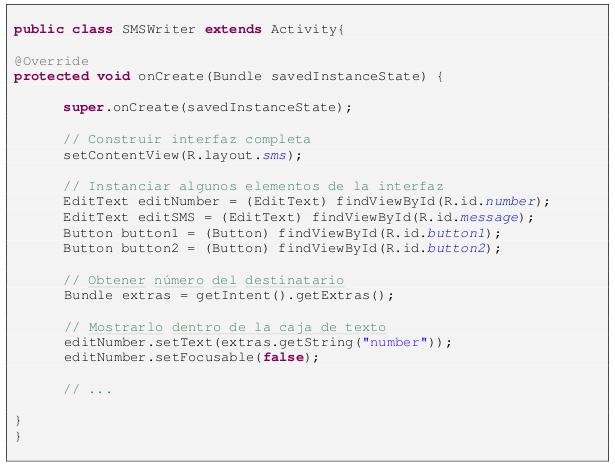Image resolution: width=615 pixels, height=466 pixels.
Task: Click the 'extends' keyword
Action: 233,29
